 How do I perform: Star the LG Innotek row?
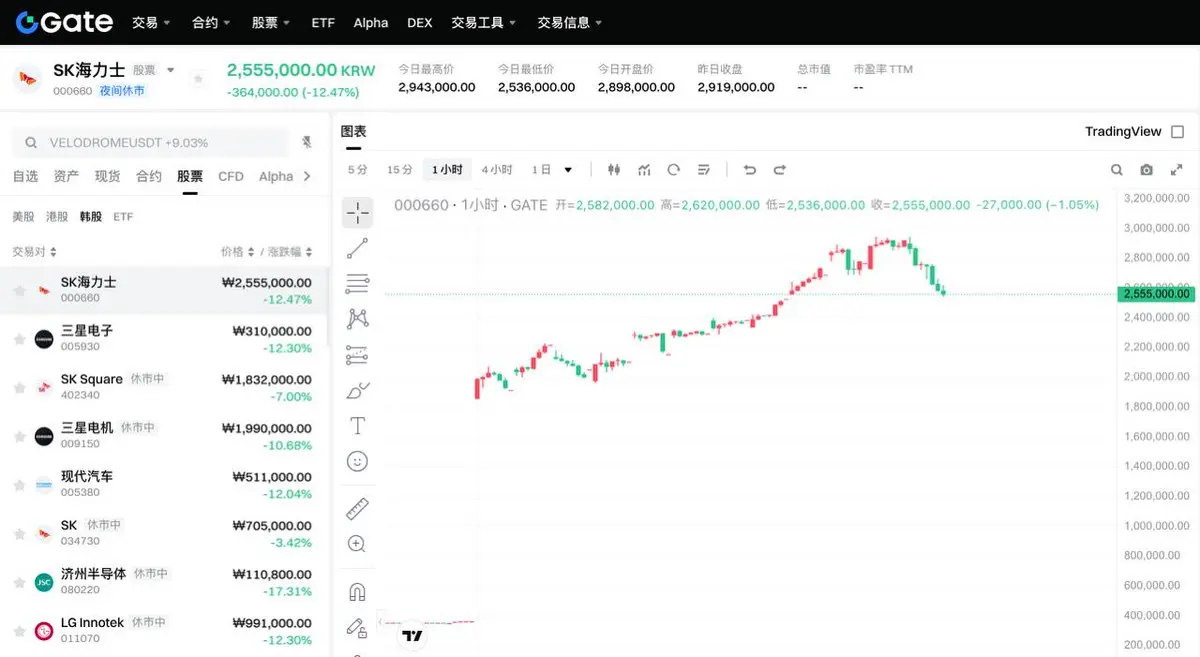[19, 631]
